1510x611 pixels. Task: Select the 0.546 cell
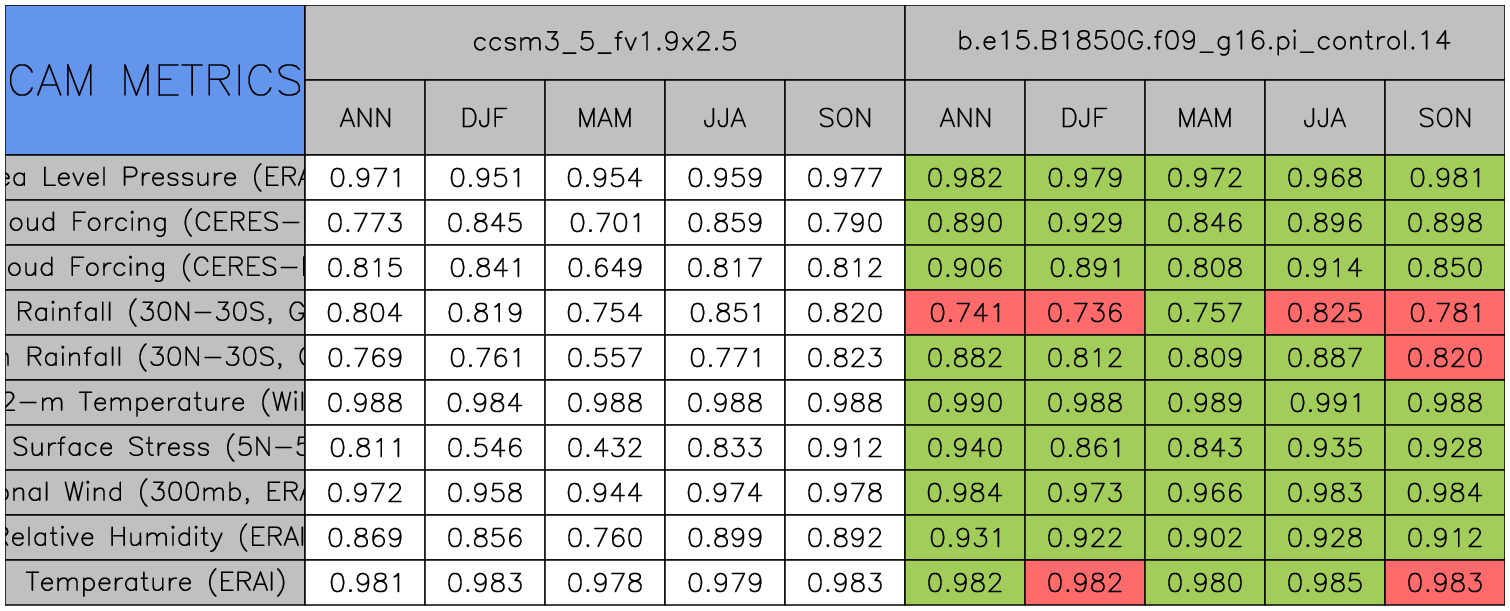[x=485, y=448]
